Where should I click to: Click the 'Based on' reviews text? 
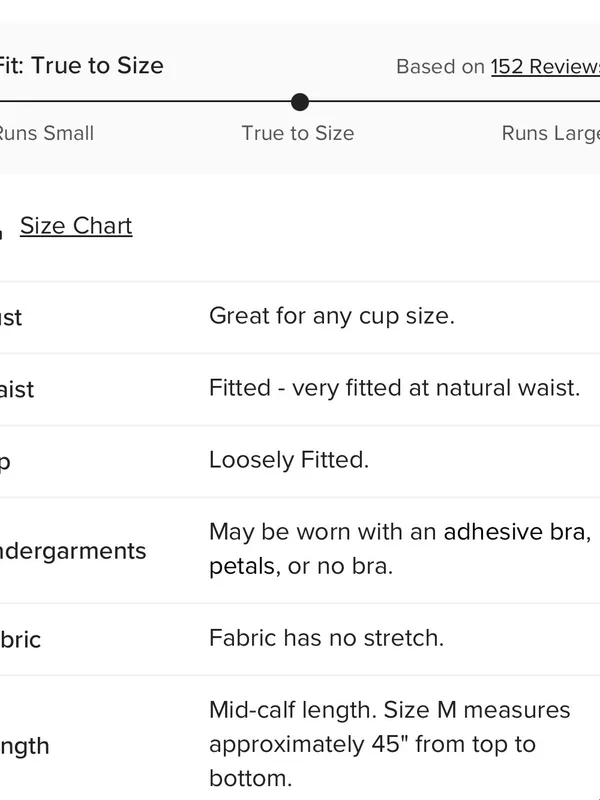coord(440,67)
